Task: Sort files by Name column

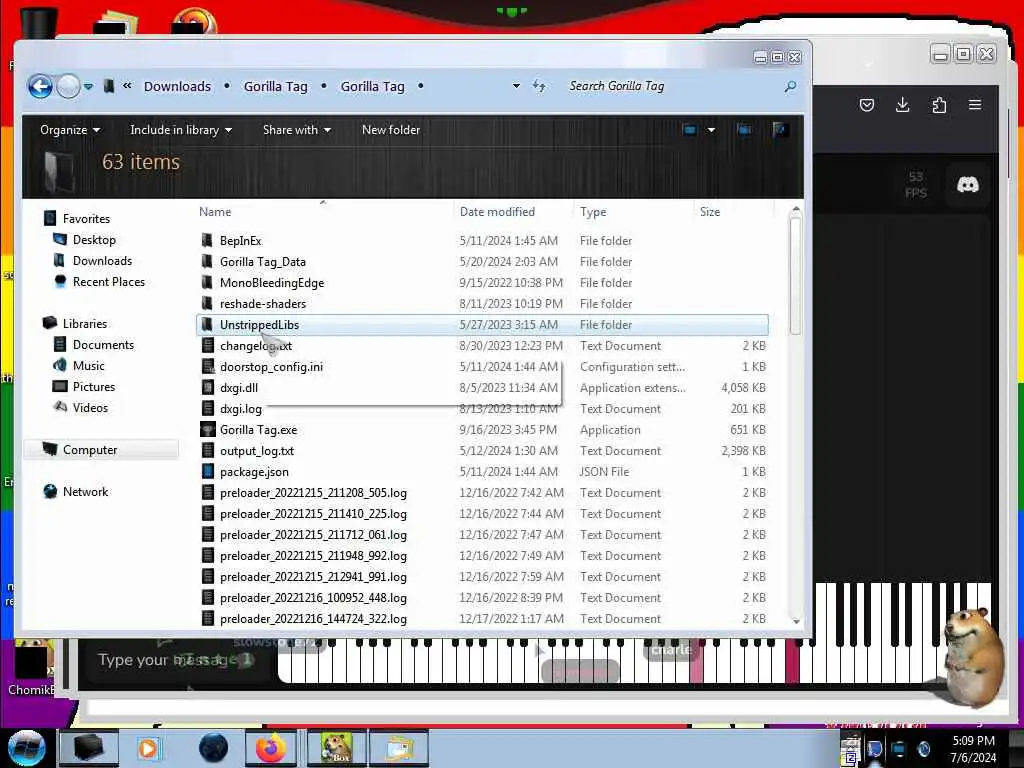Action: click(215, 212)
